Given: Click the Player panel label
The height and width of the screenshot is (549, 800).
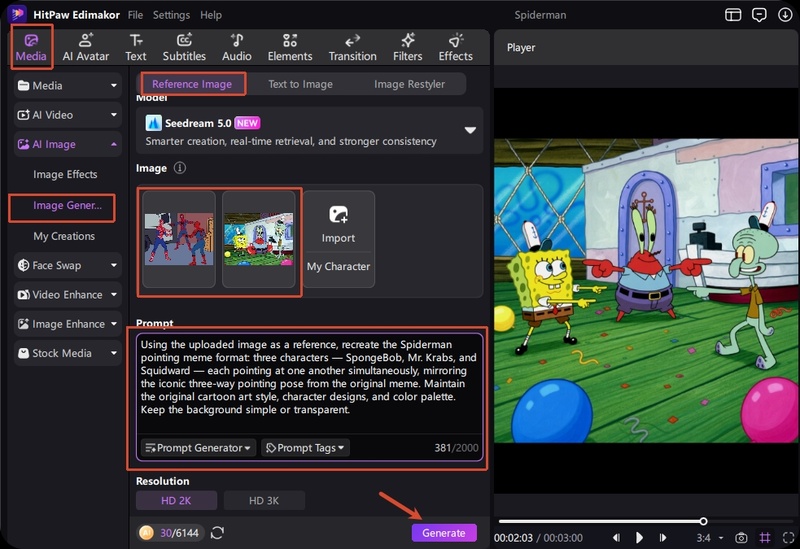Looking at the screenshot, I should 521,47.
